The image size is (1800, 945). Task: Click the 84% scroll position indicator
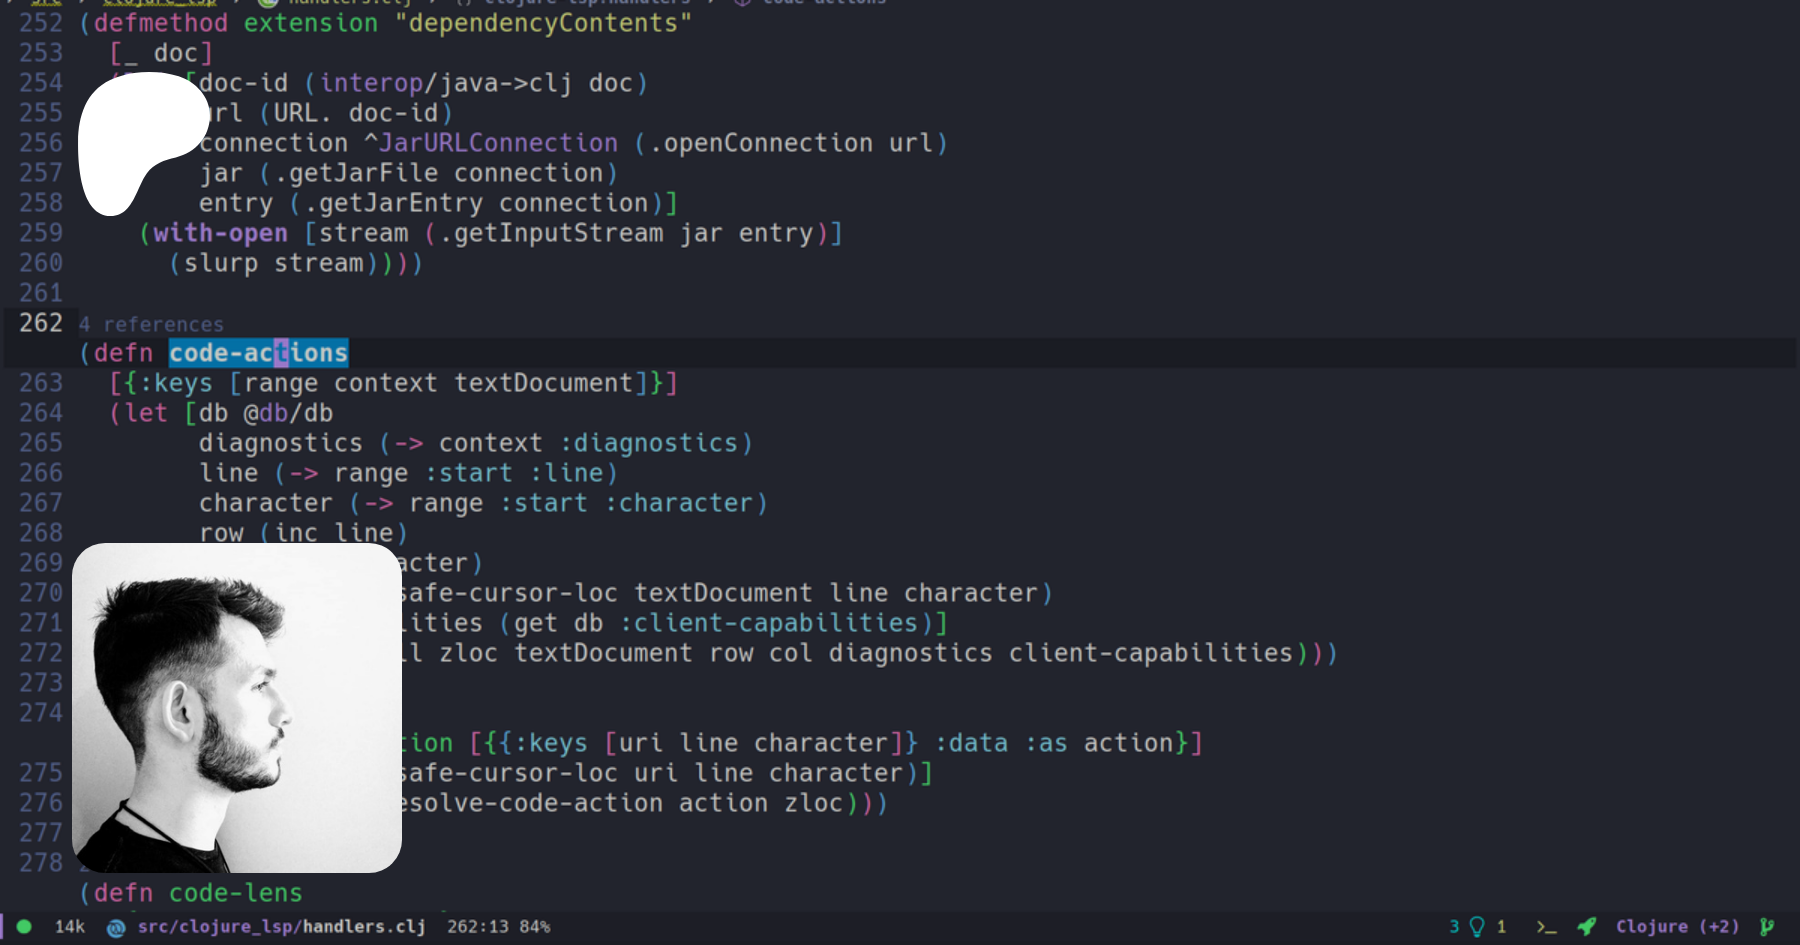535,927
